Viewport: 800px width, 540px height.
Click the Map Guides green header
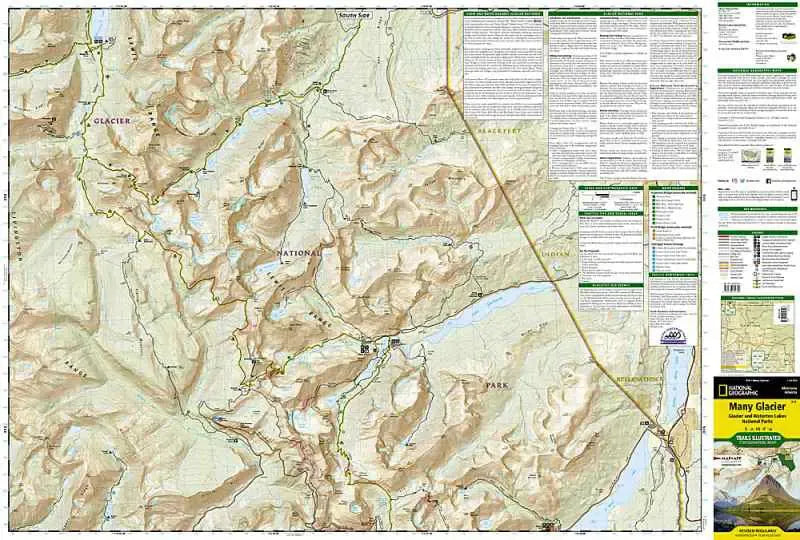[x=673, y=188]
